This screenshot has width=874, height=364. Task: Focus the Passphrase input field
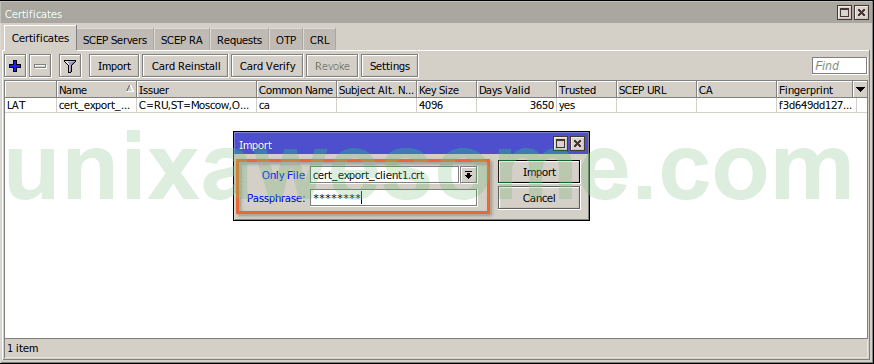click(393, 197)
